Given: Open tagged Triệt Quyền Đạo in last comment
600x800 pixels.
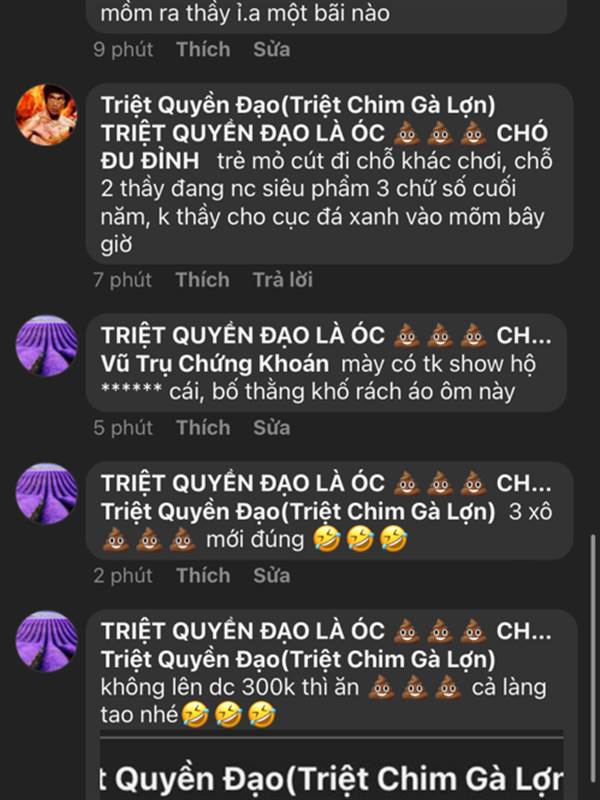Looking at the screenshot, I should (x=298, y=660).
